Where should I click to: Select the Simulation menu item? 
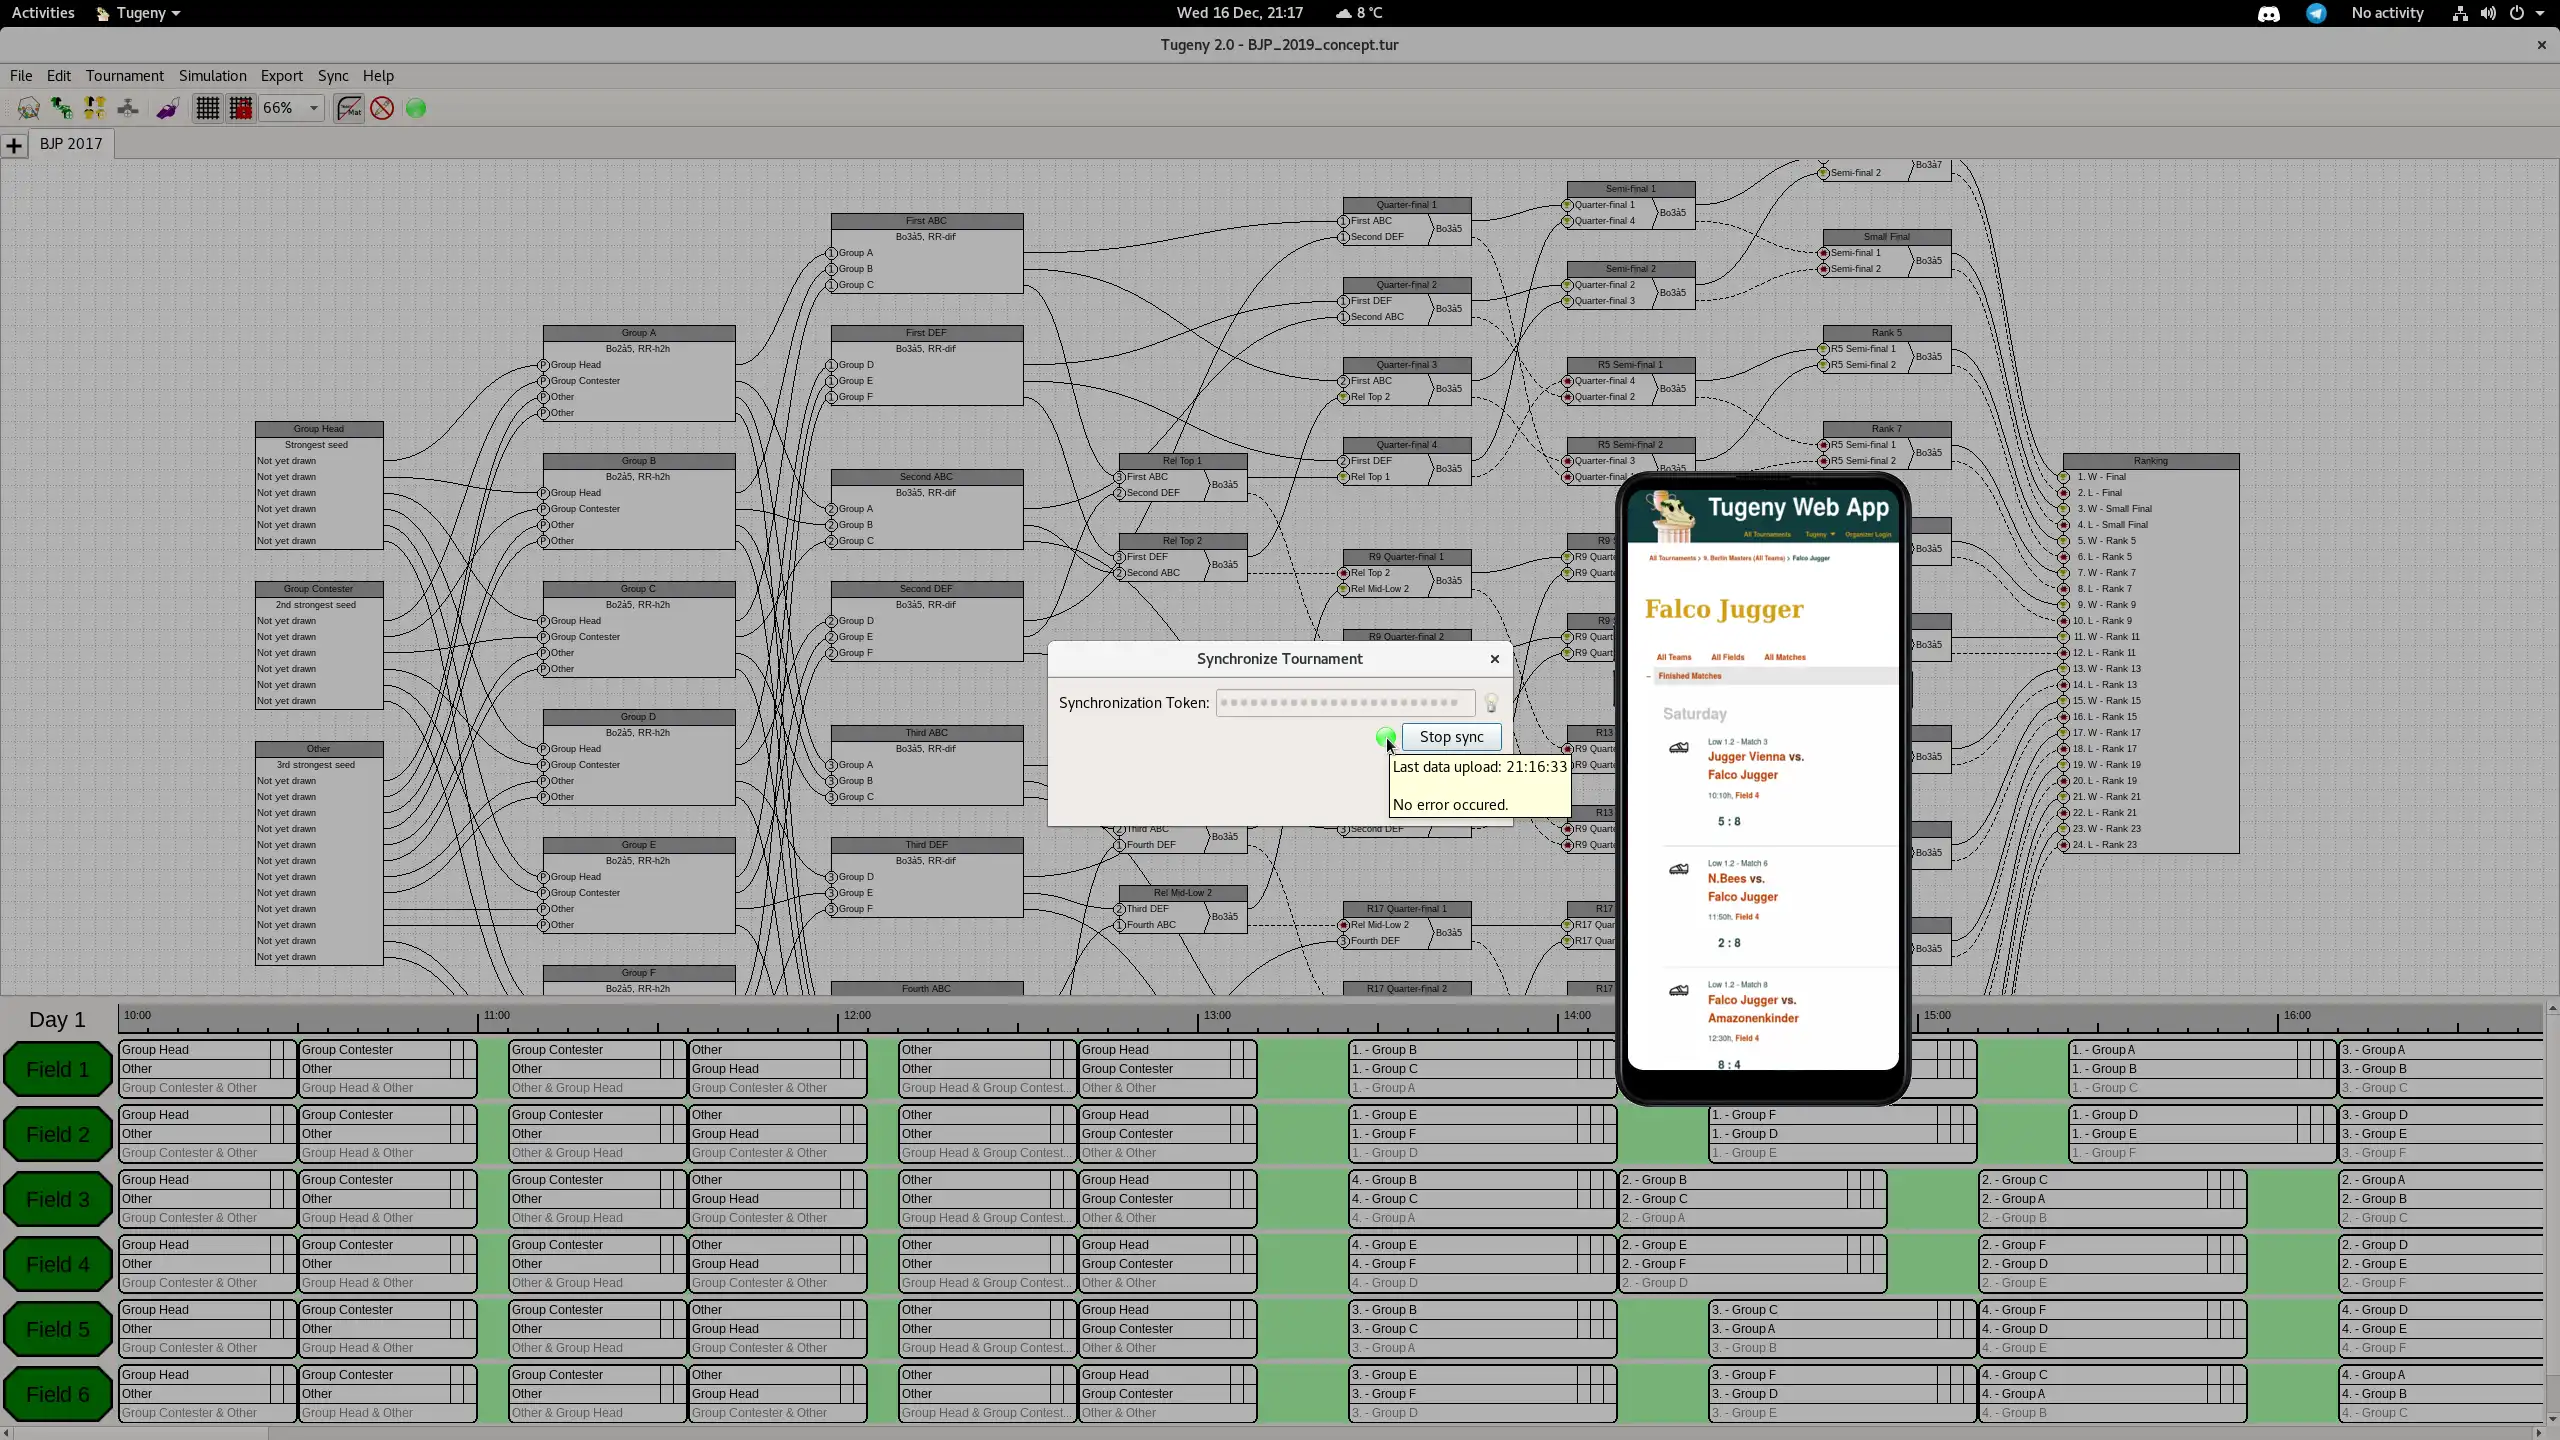point(211,76)
